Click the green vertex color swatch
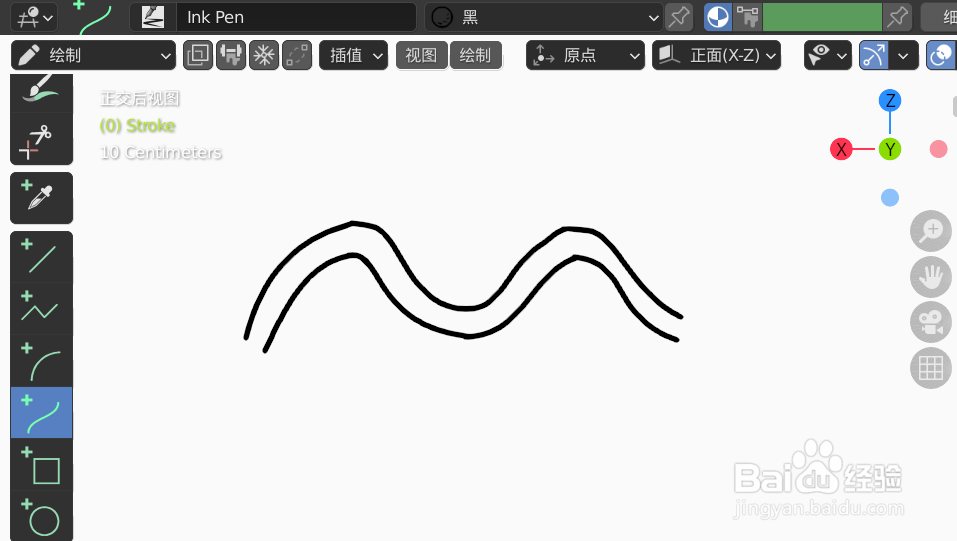This screenshot has width=957, height=541. [822, 17]
